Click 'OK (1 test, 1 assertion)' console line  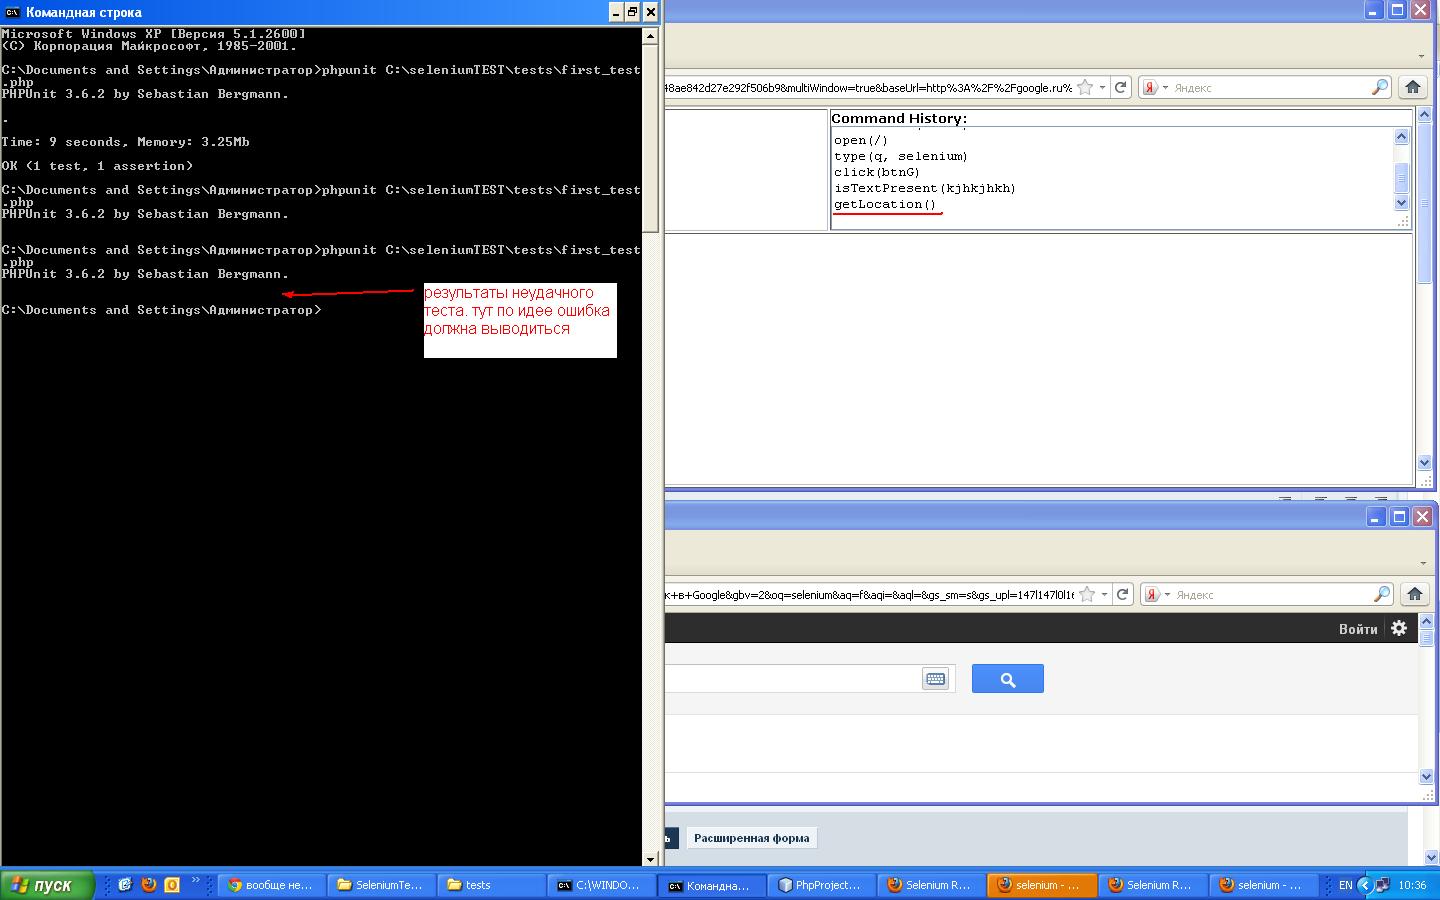pos(97,166)
